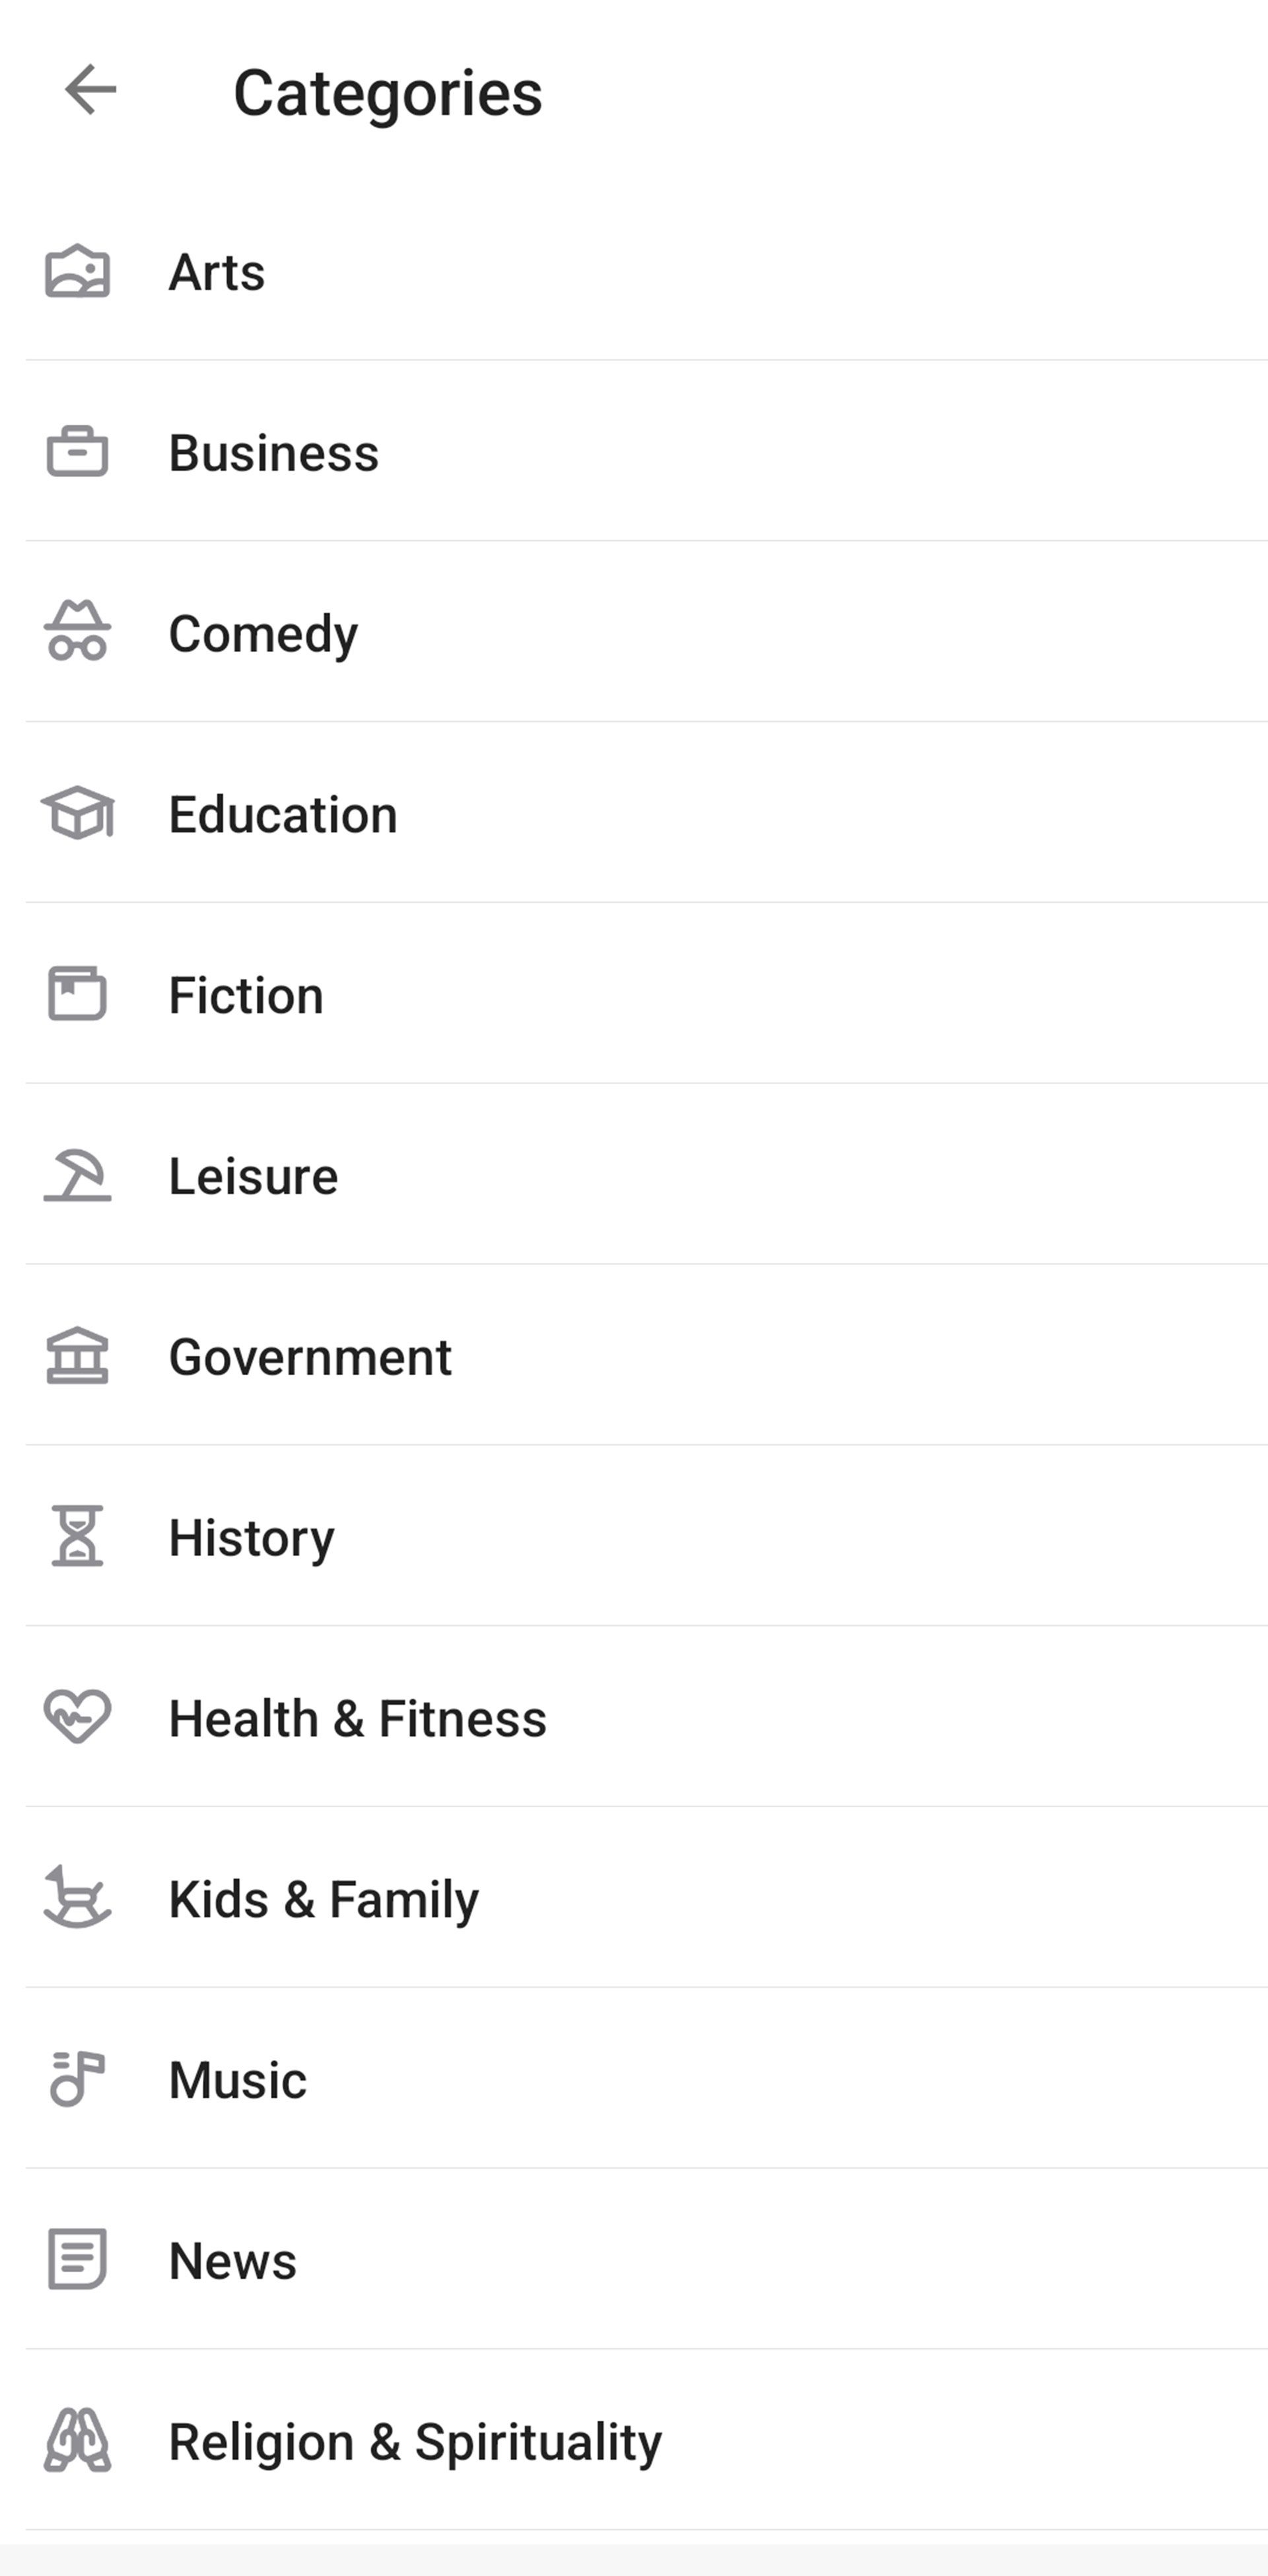Go to the Kids & Family category
This screenshot has width=1268, height=2576.
pyautogui.click(x=323, y=1899)
